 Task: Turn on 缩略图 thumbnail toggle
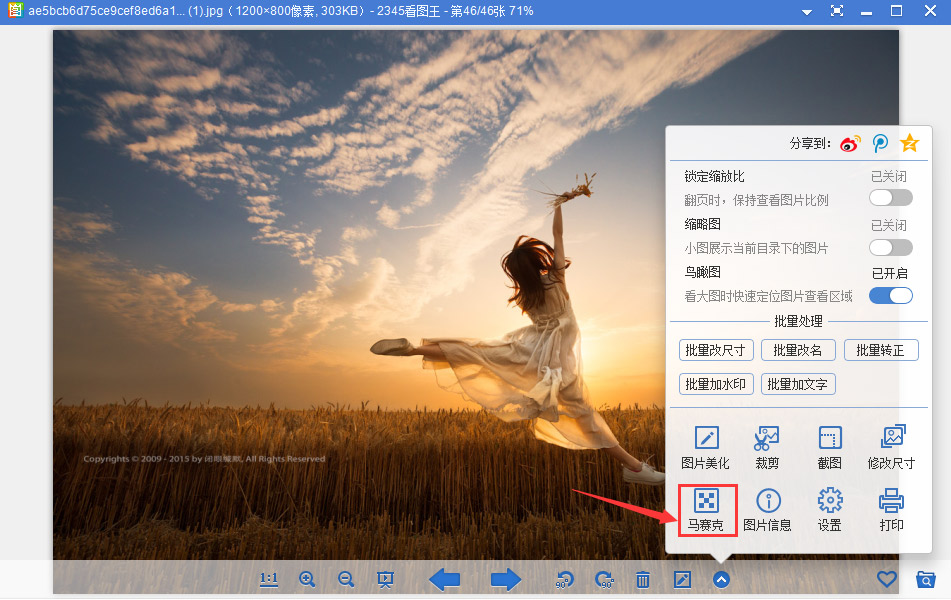[x=890, y=247]
